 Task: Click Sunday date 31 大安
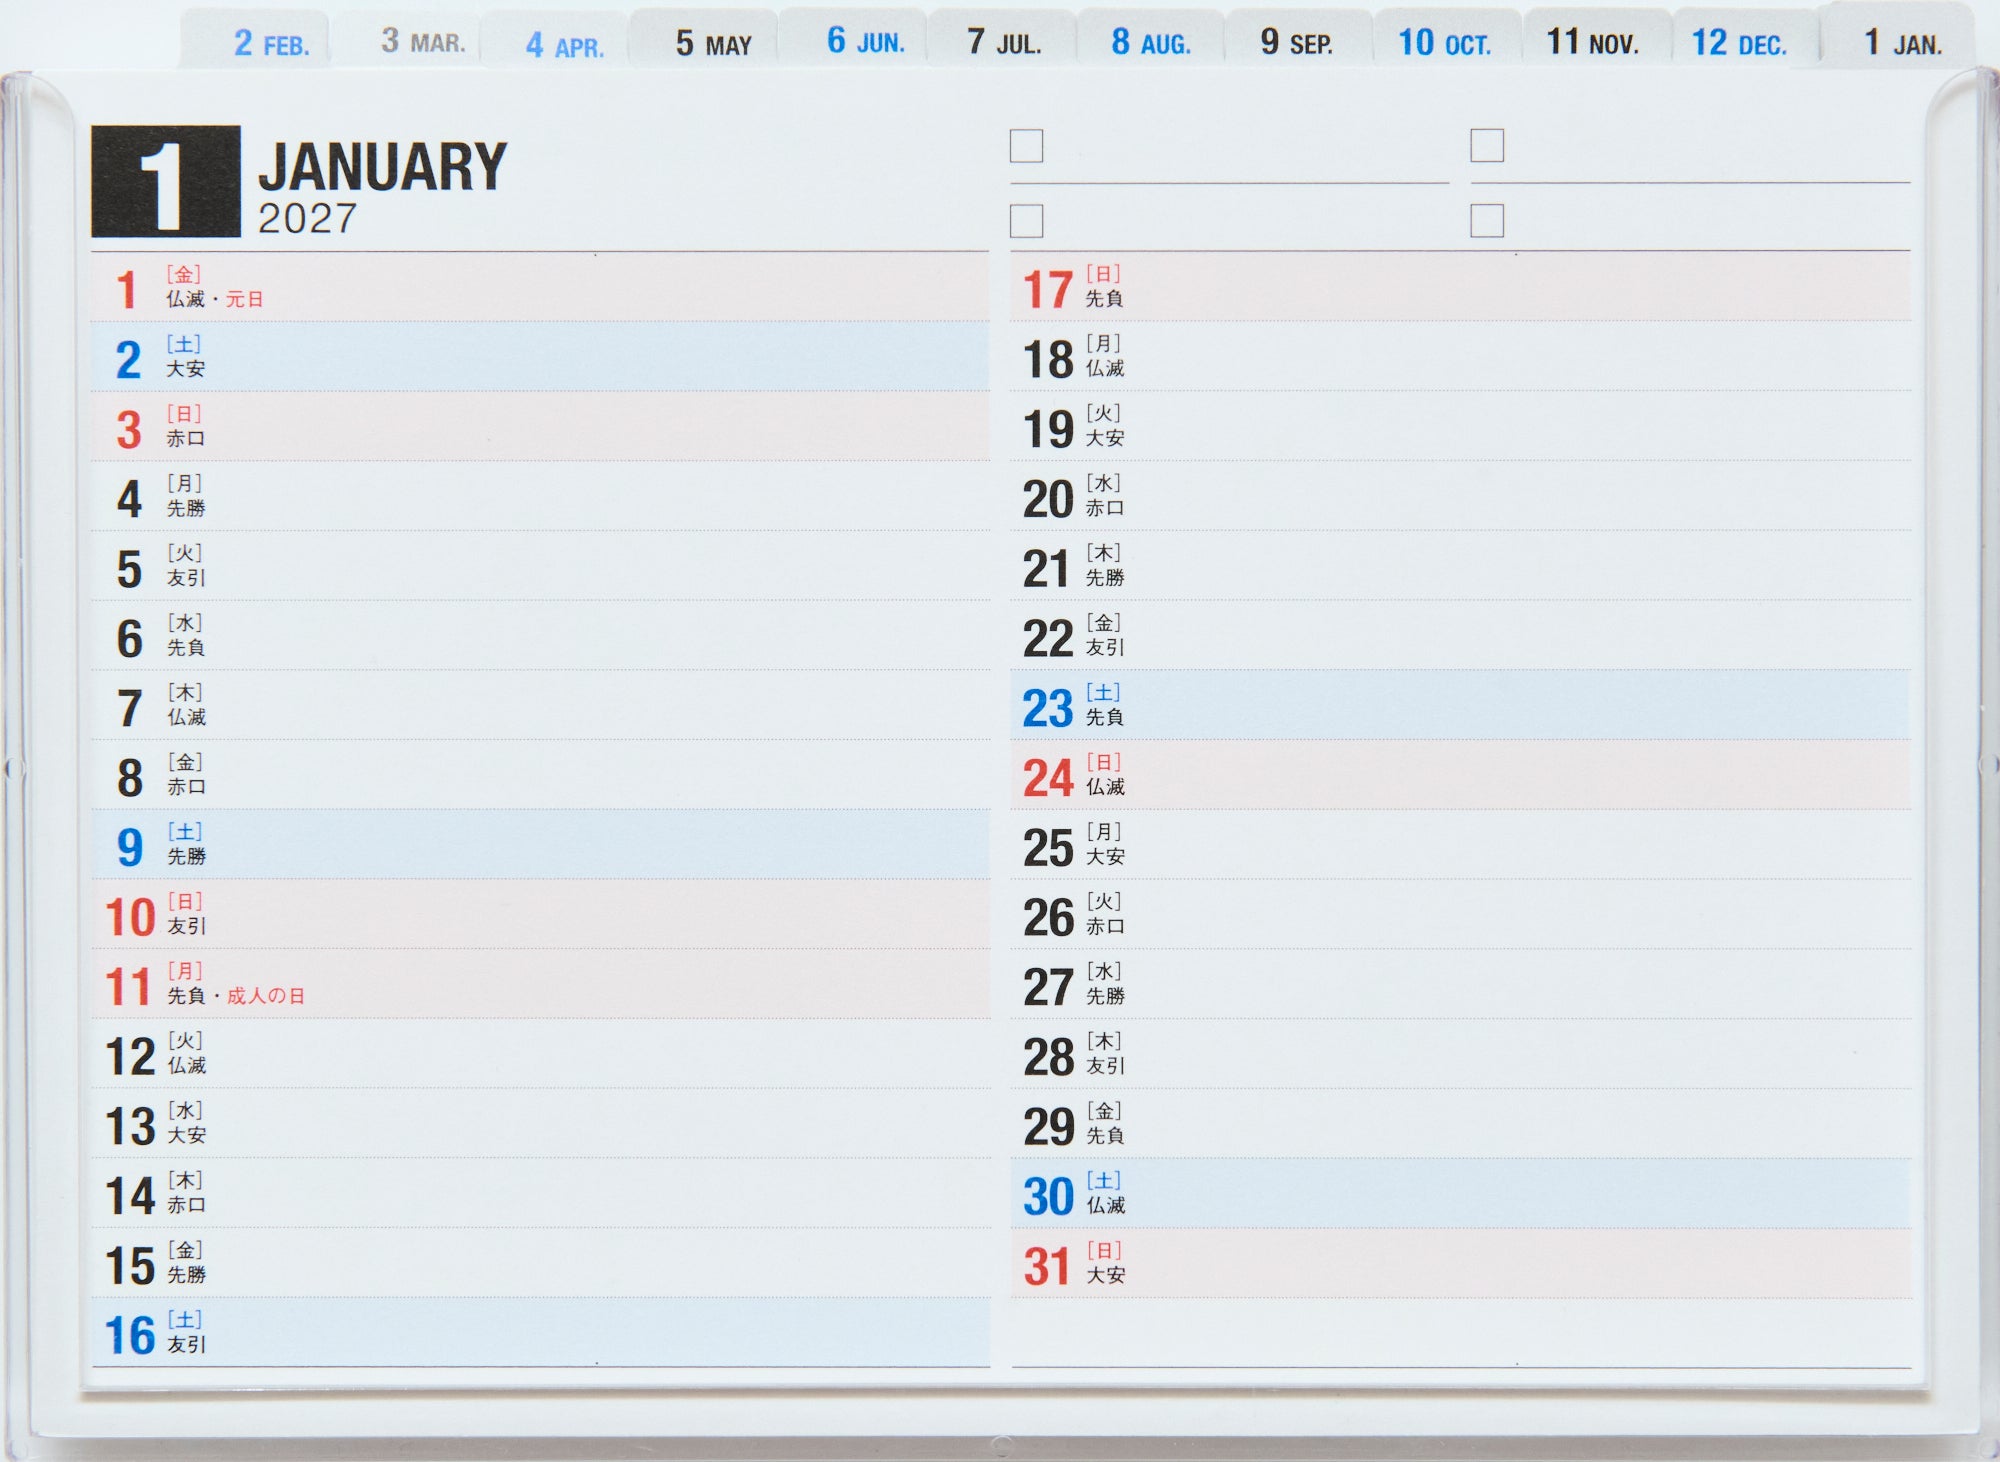tap(1460, 1264)
